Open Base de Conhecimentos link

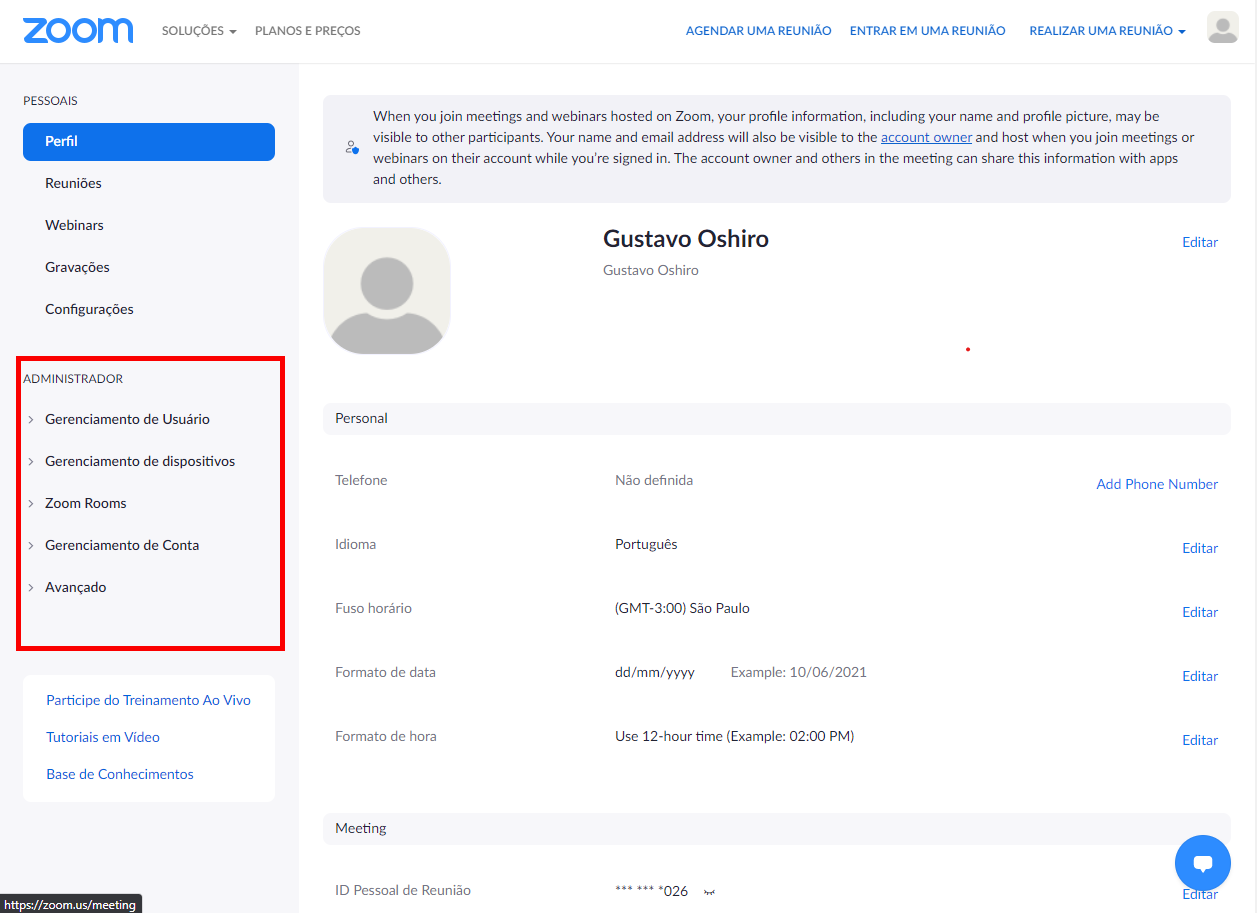120,774
